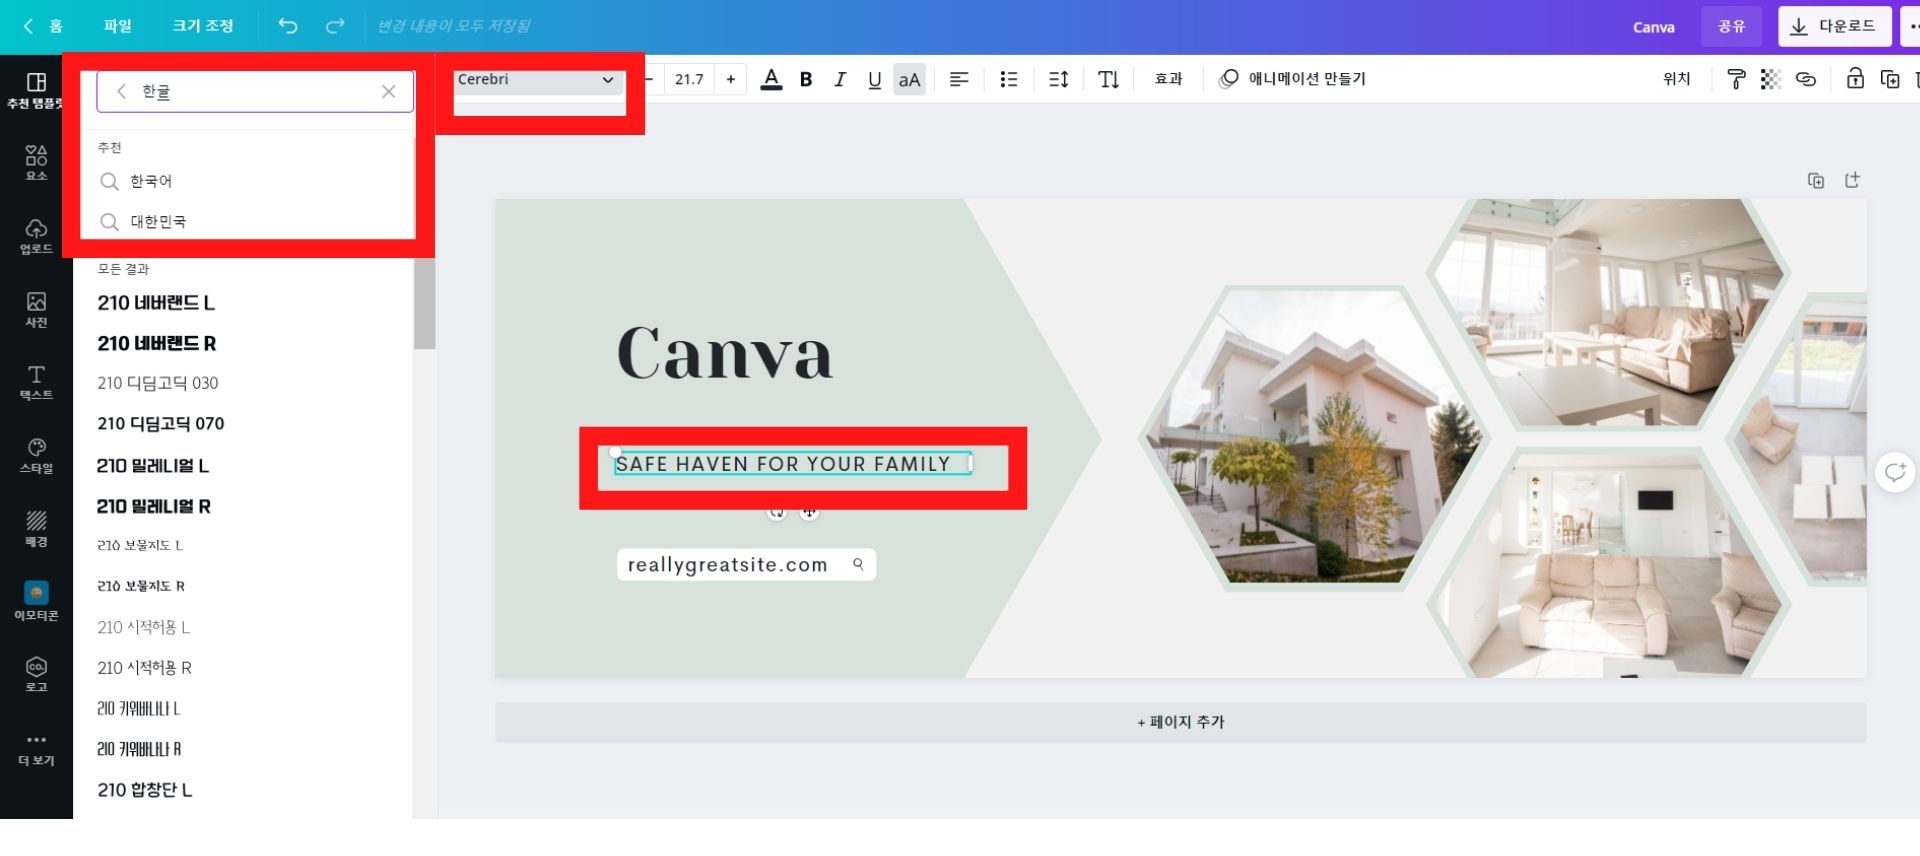The height and width of the screenshot is (856, 1920).
Task: Click the comment bubble icon beside canvas
Action: click(x=1895, y=472)
